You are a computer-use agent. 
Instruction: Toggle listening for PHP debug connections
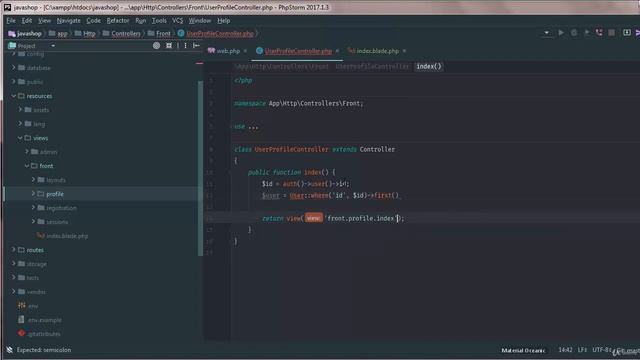tap(599, 33)
